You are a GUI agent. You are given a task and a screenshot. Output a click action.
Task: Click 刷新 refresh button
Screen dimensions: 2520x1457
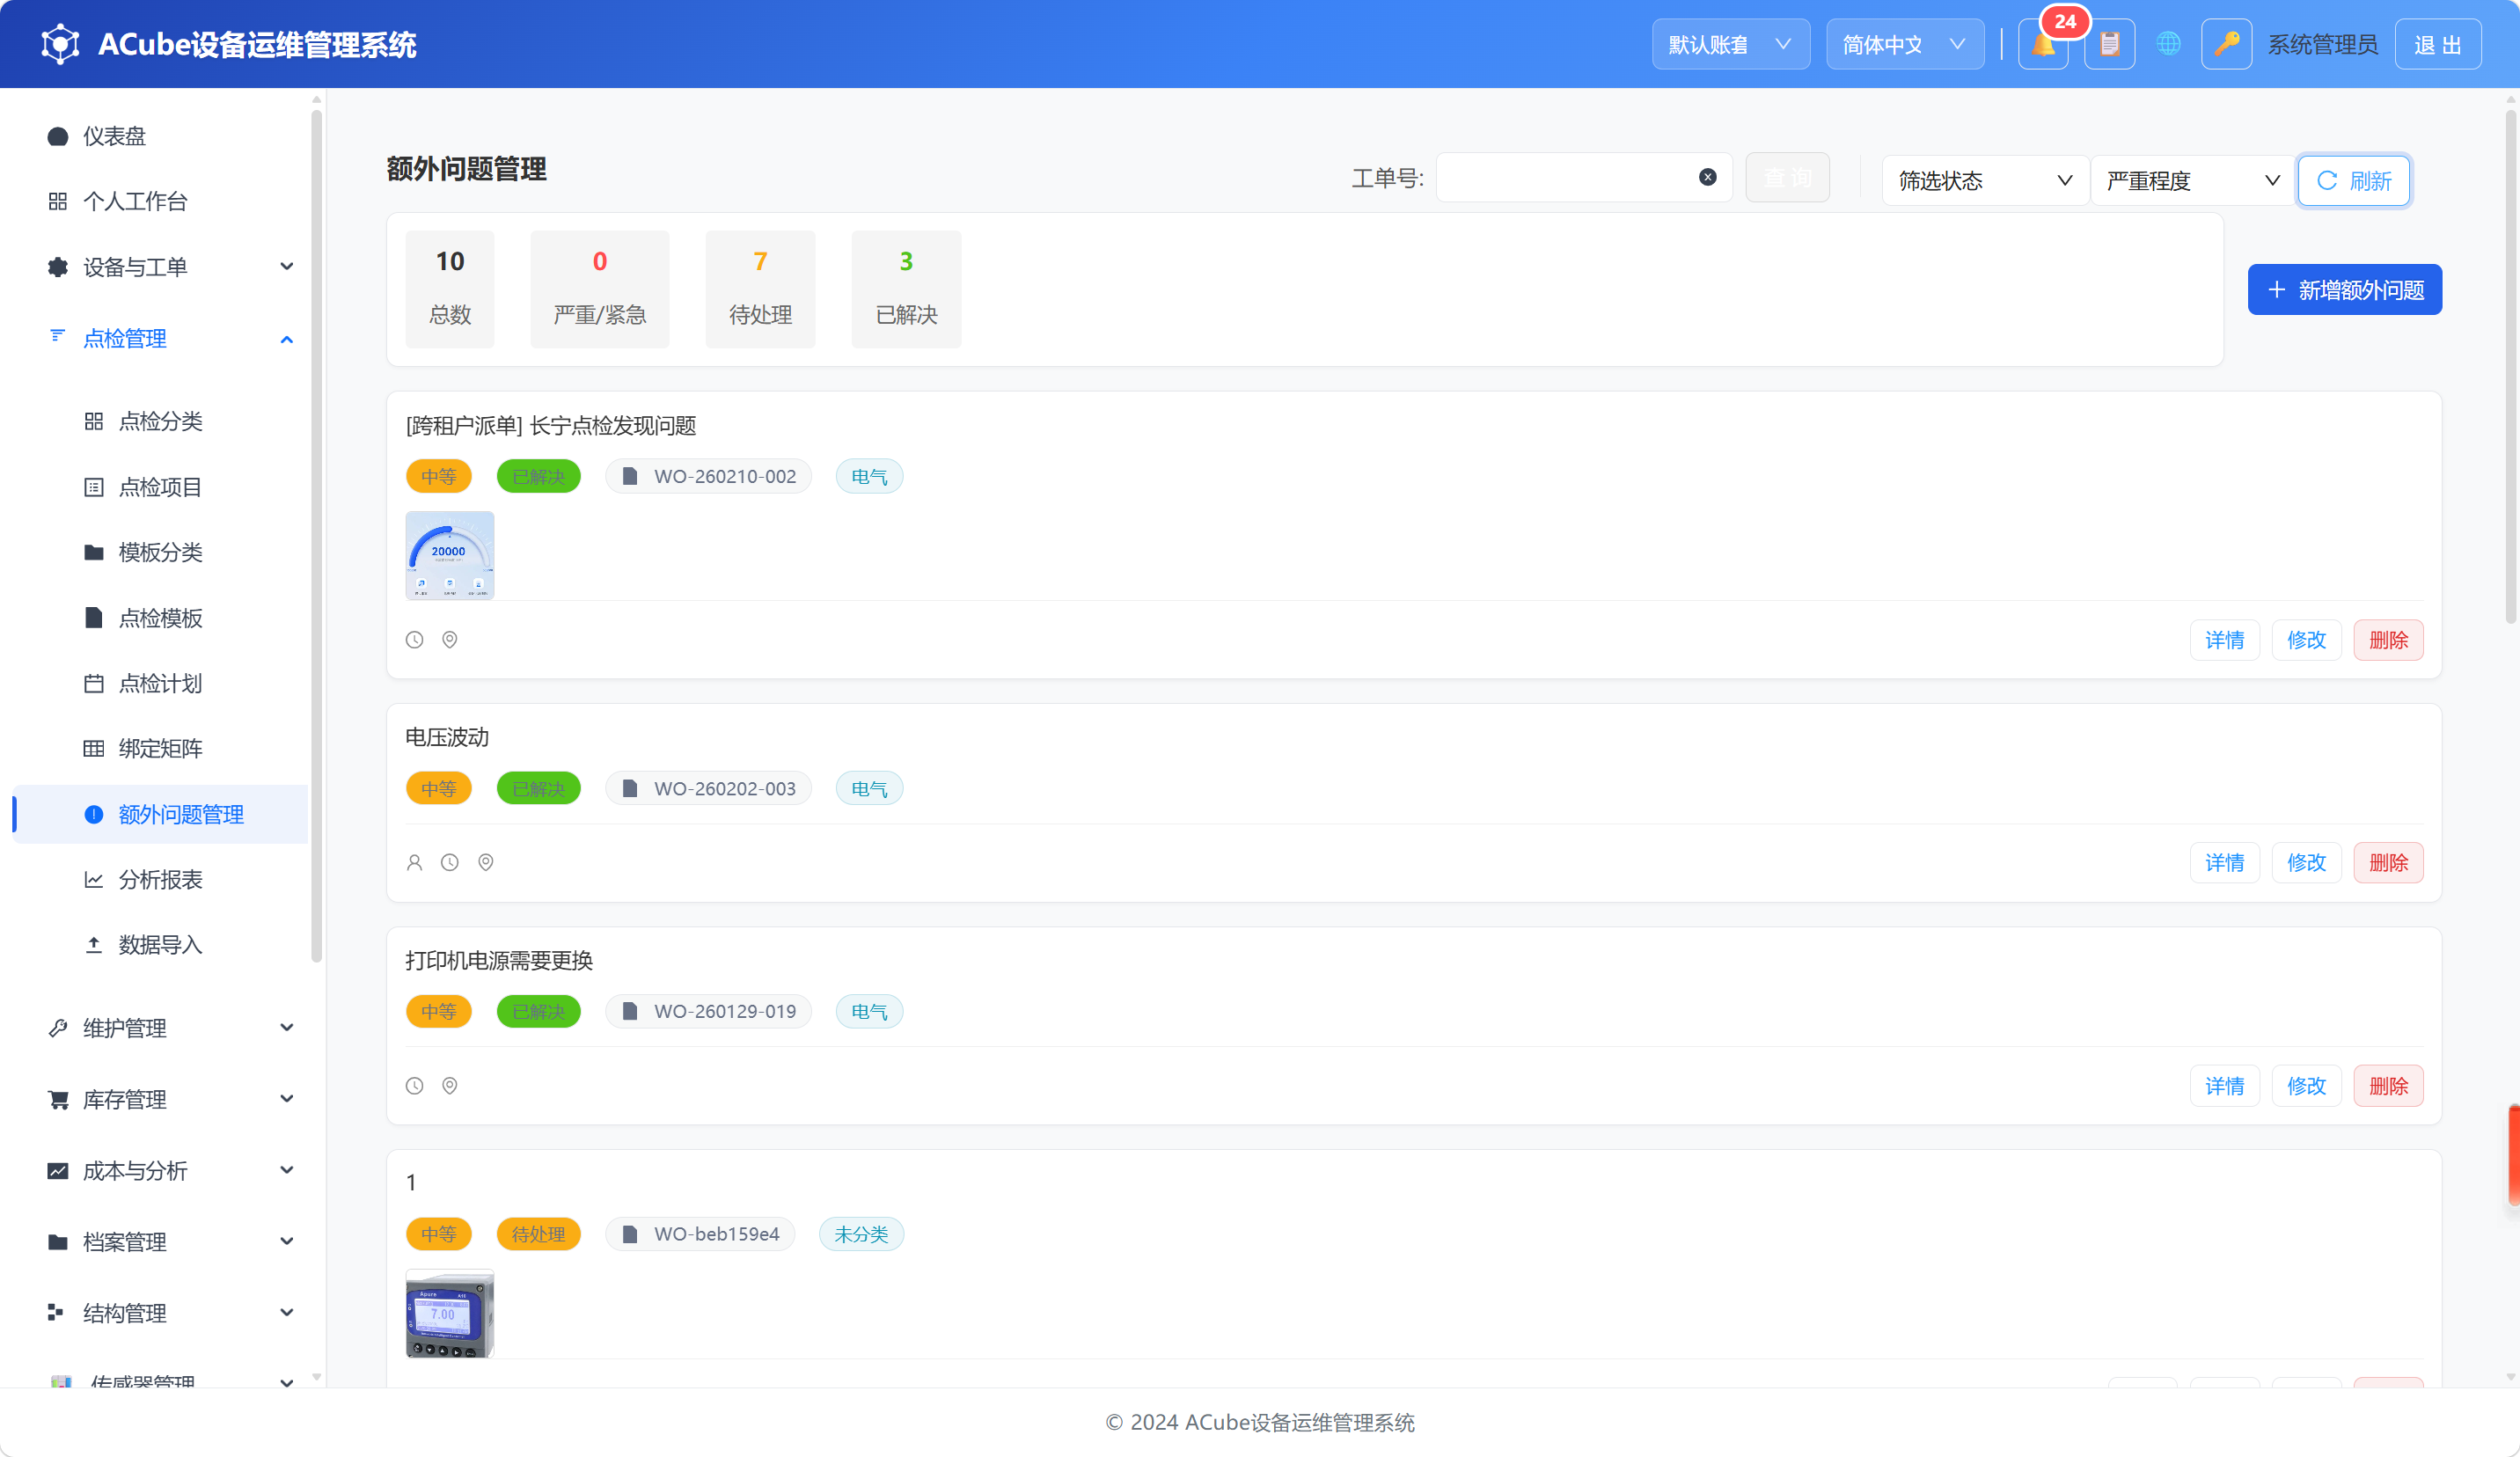[x=2353, y=181]
